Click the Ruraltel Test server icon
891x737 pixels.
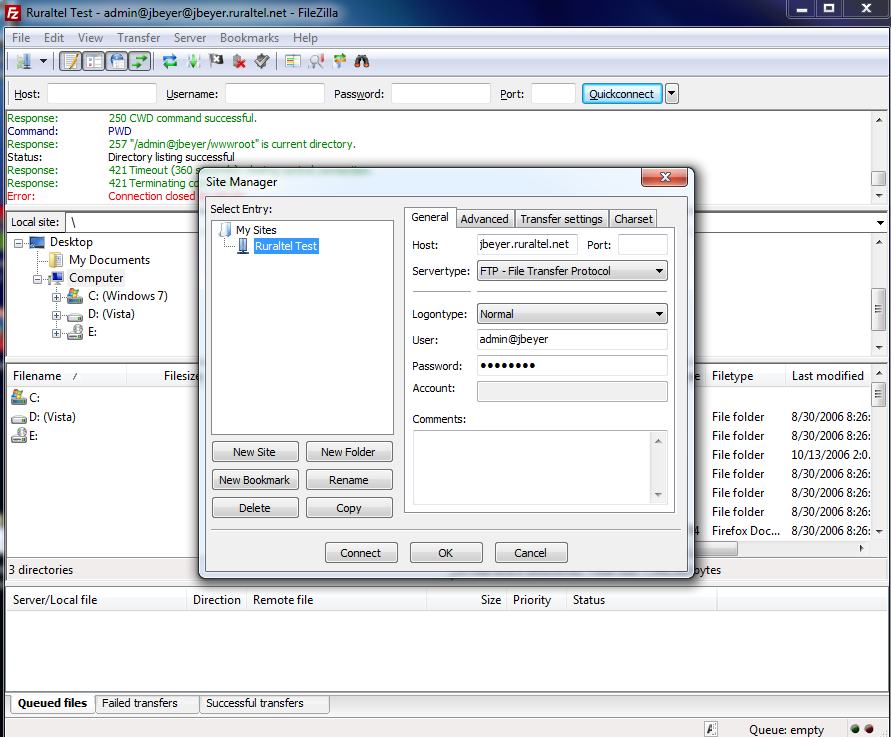click(243, 246)
